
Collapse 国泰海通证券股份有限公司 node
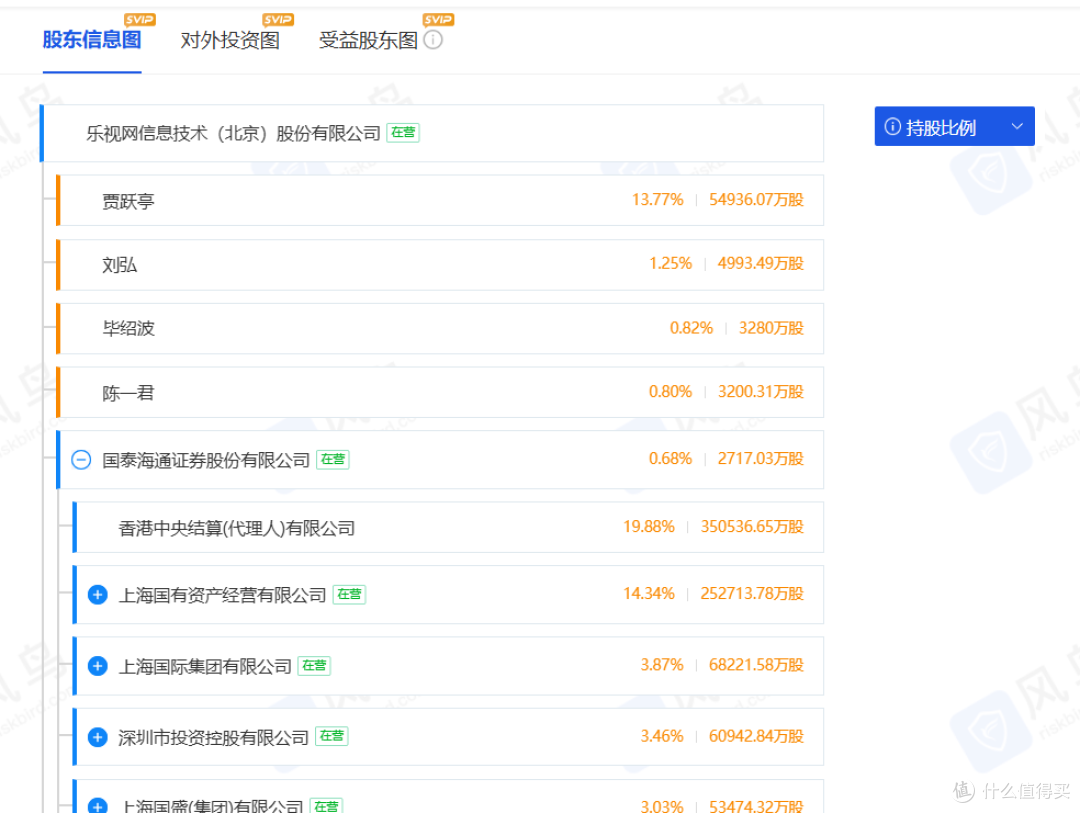click(x=81, y=459)
